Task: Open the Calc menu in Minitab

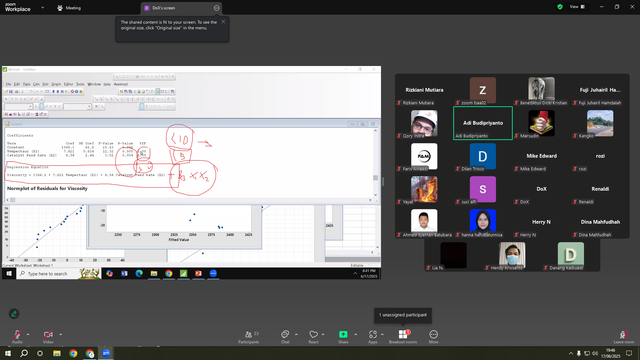Action: [x=36, y=84]
